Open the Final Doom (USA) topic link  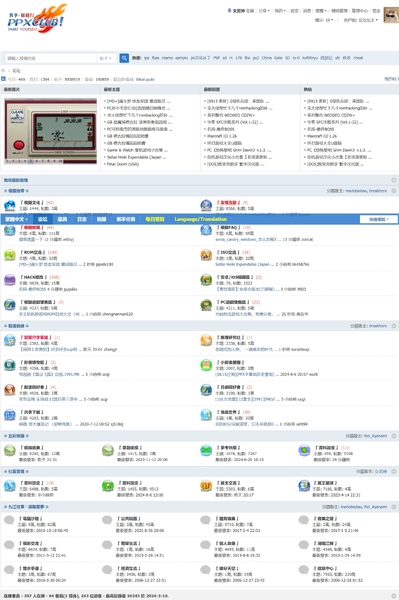pos(123,164)
